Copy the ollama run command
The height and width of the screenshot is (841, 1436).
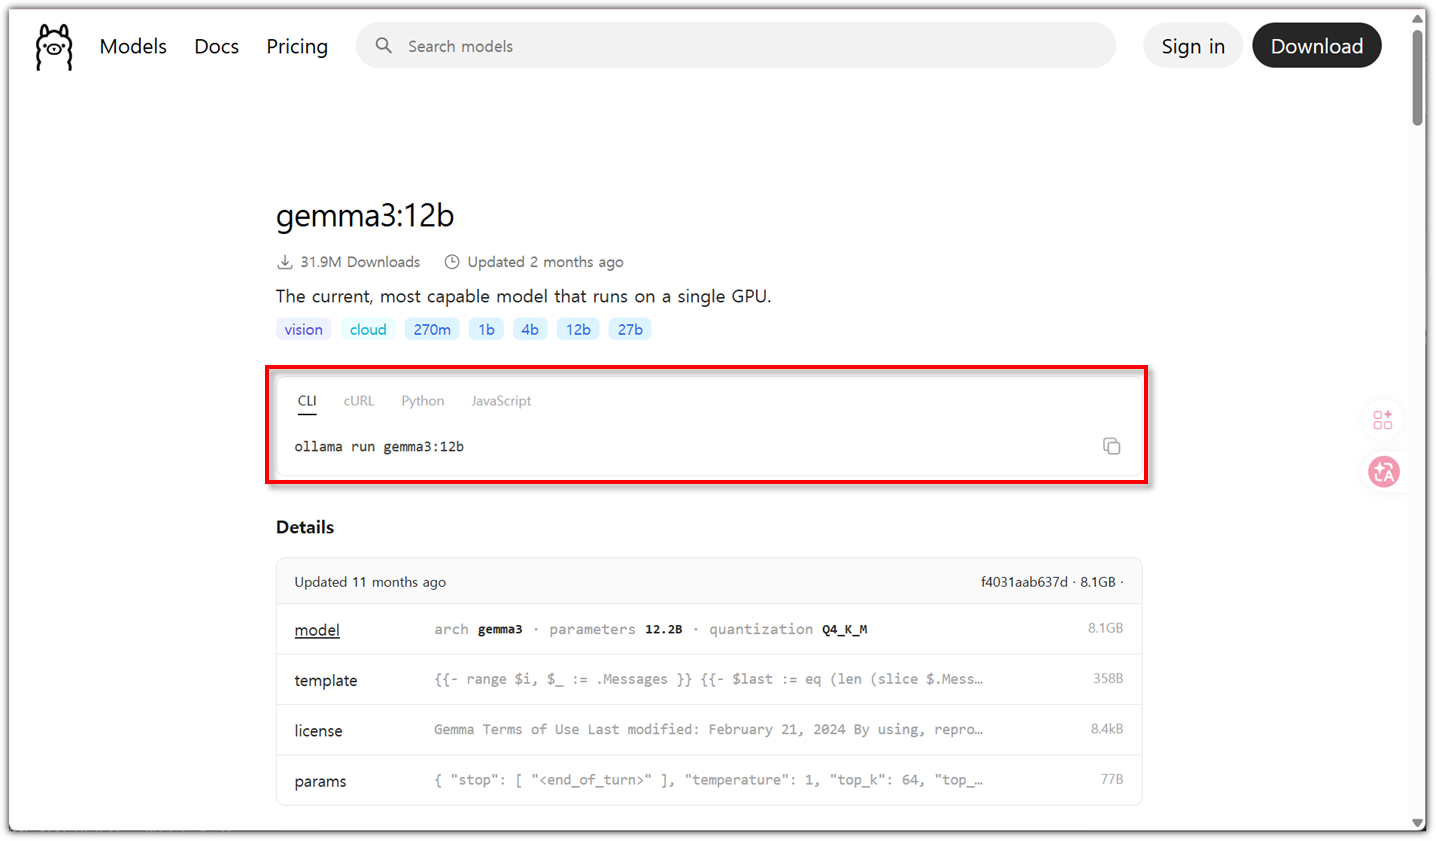pyautogui.click(x=1111, y=446)
